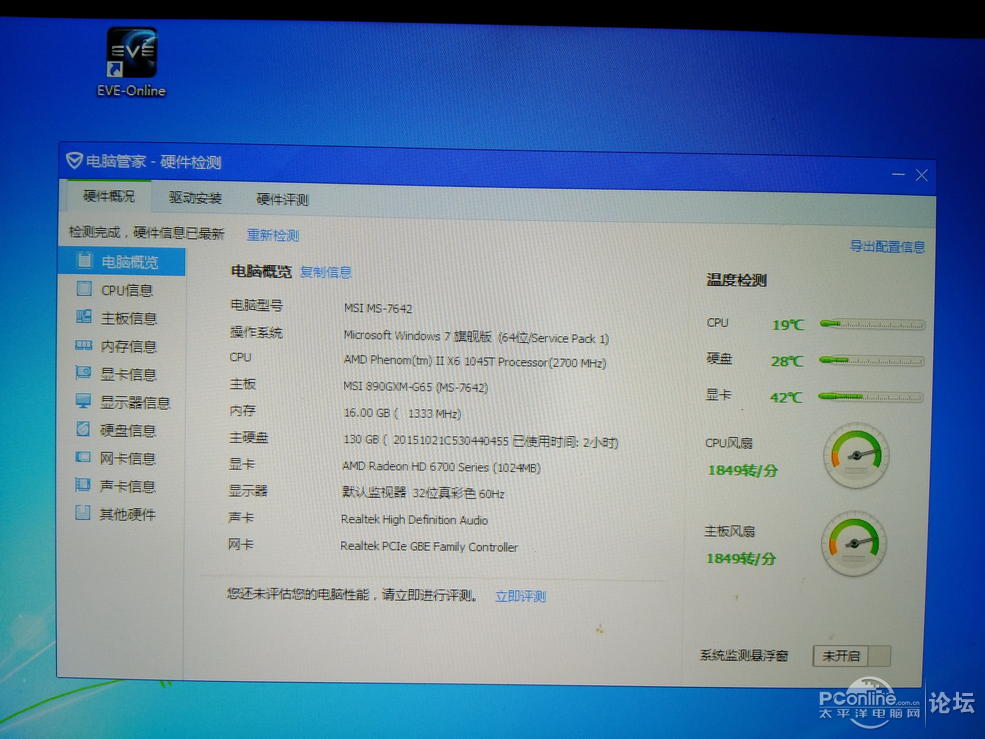Open the EVE-Online desktop shortcut icon
Viewport: 985px width, 739px height.
[131, 62]
